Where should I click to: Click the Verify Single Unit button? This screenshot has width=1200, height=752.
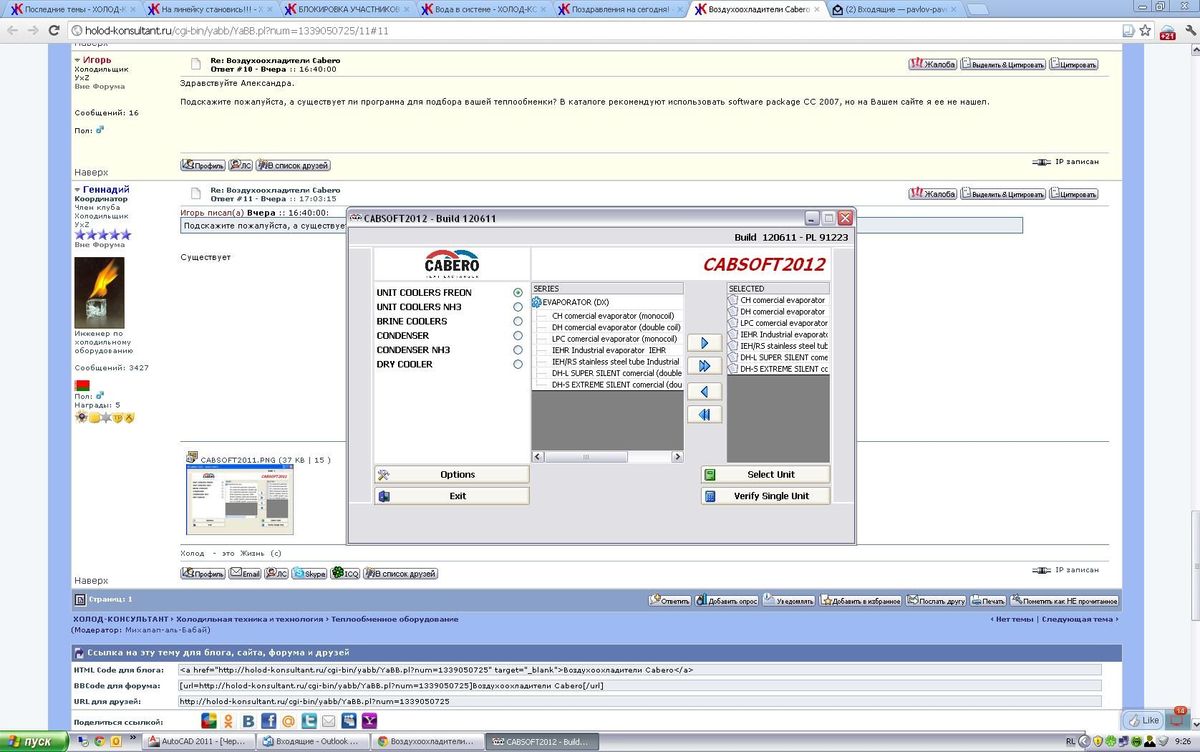[x=767, y=496]
